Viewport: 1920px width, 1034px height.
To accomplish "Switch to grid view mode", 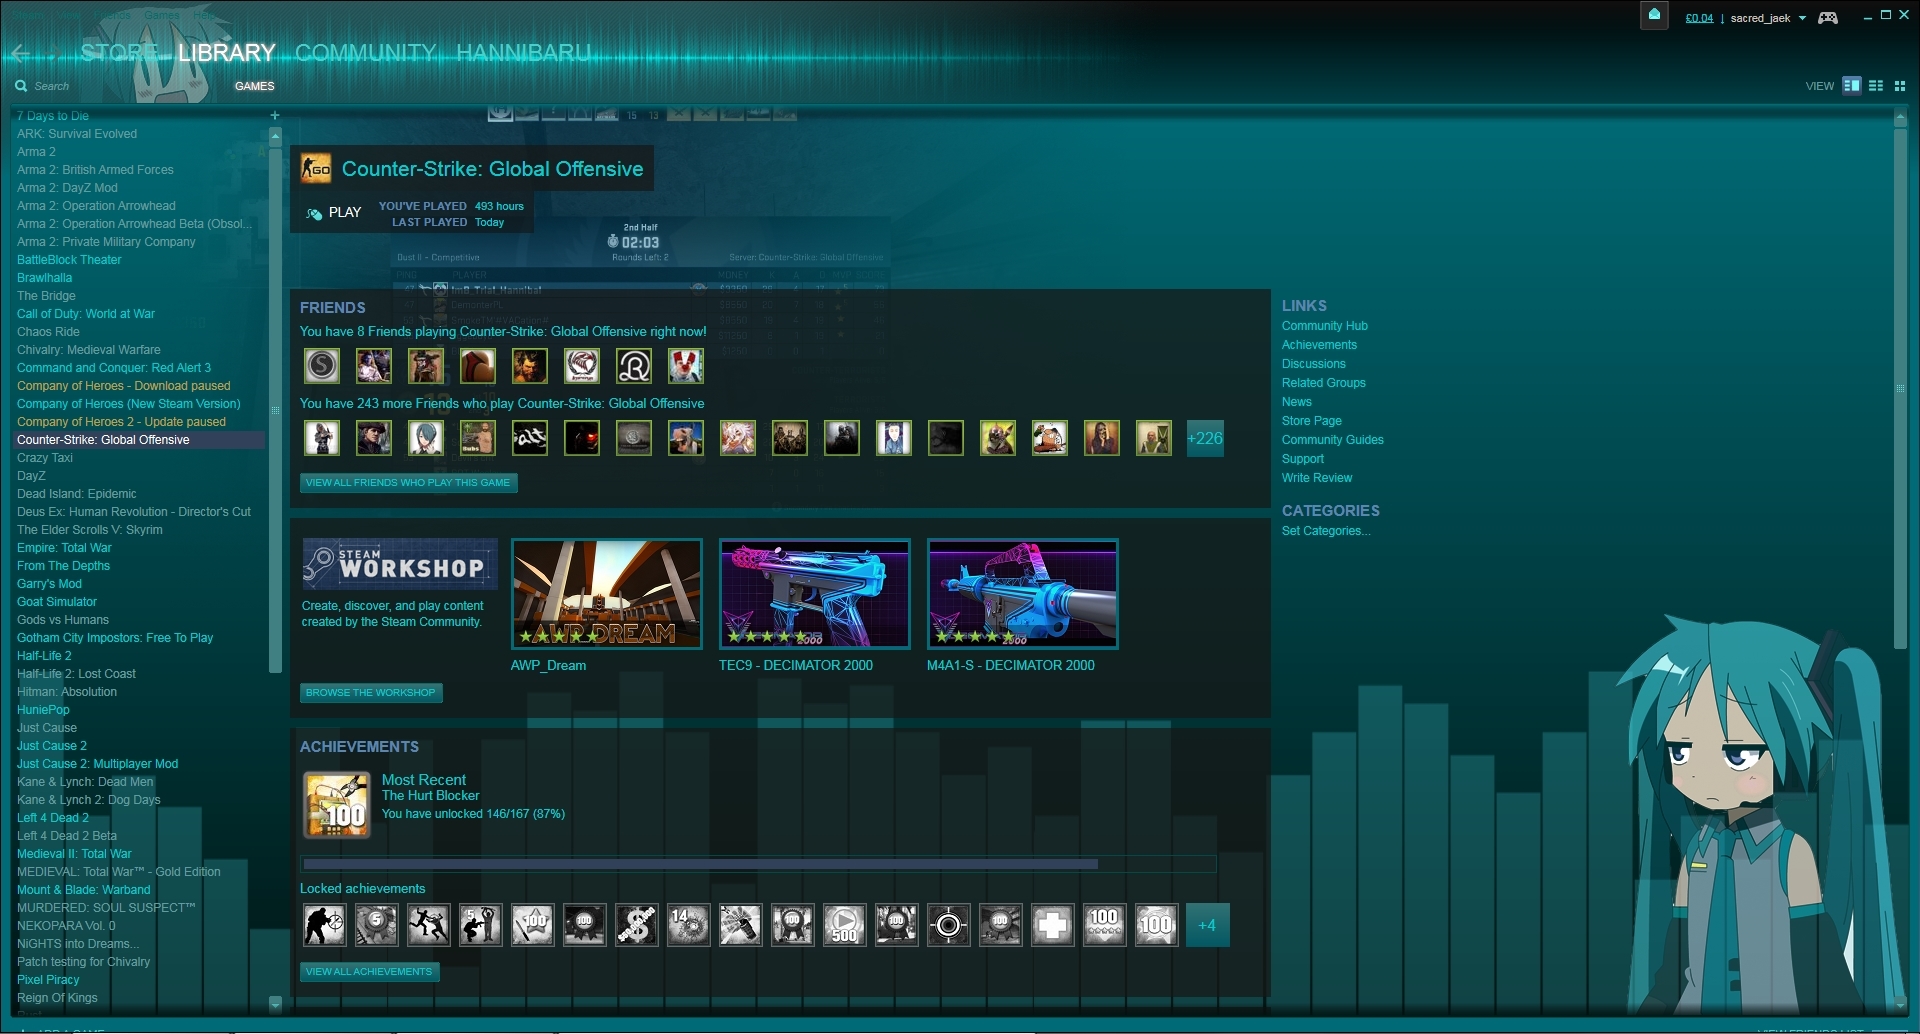I will click(1900, 85).
